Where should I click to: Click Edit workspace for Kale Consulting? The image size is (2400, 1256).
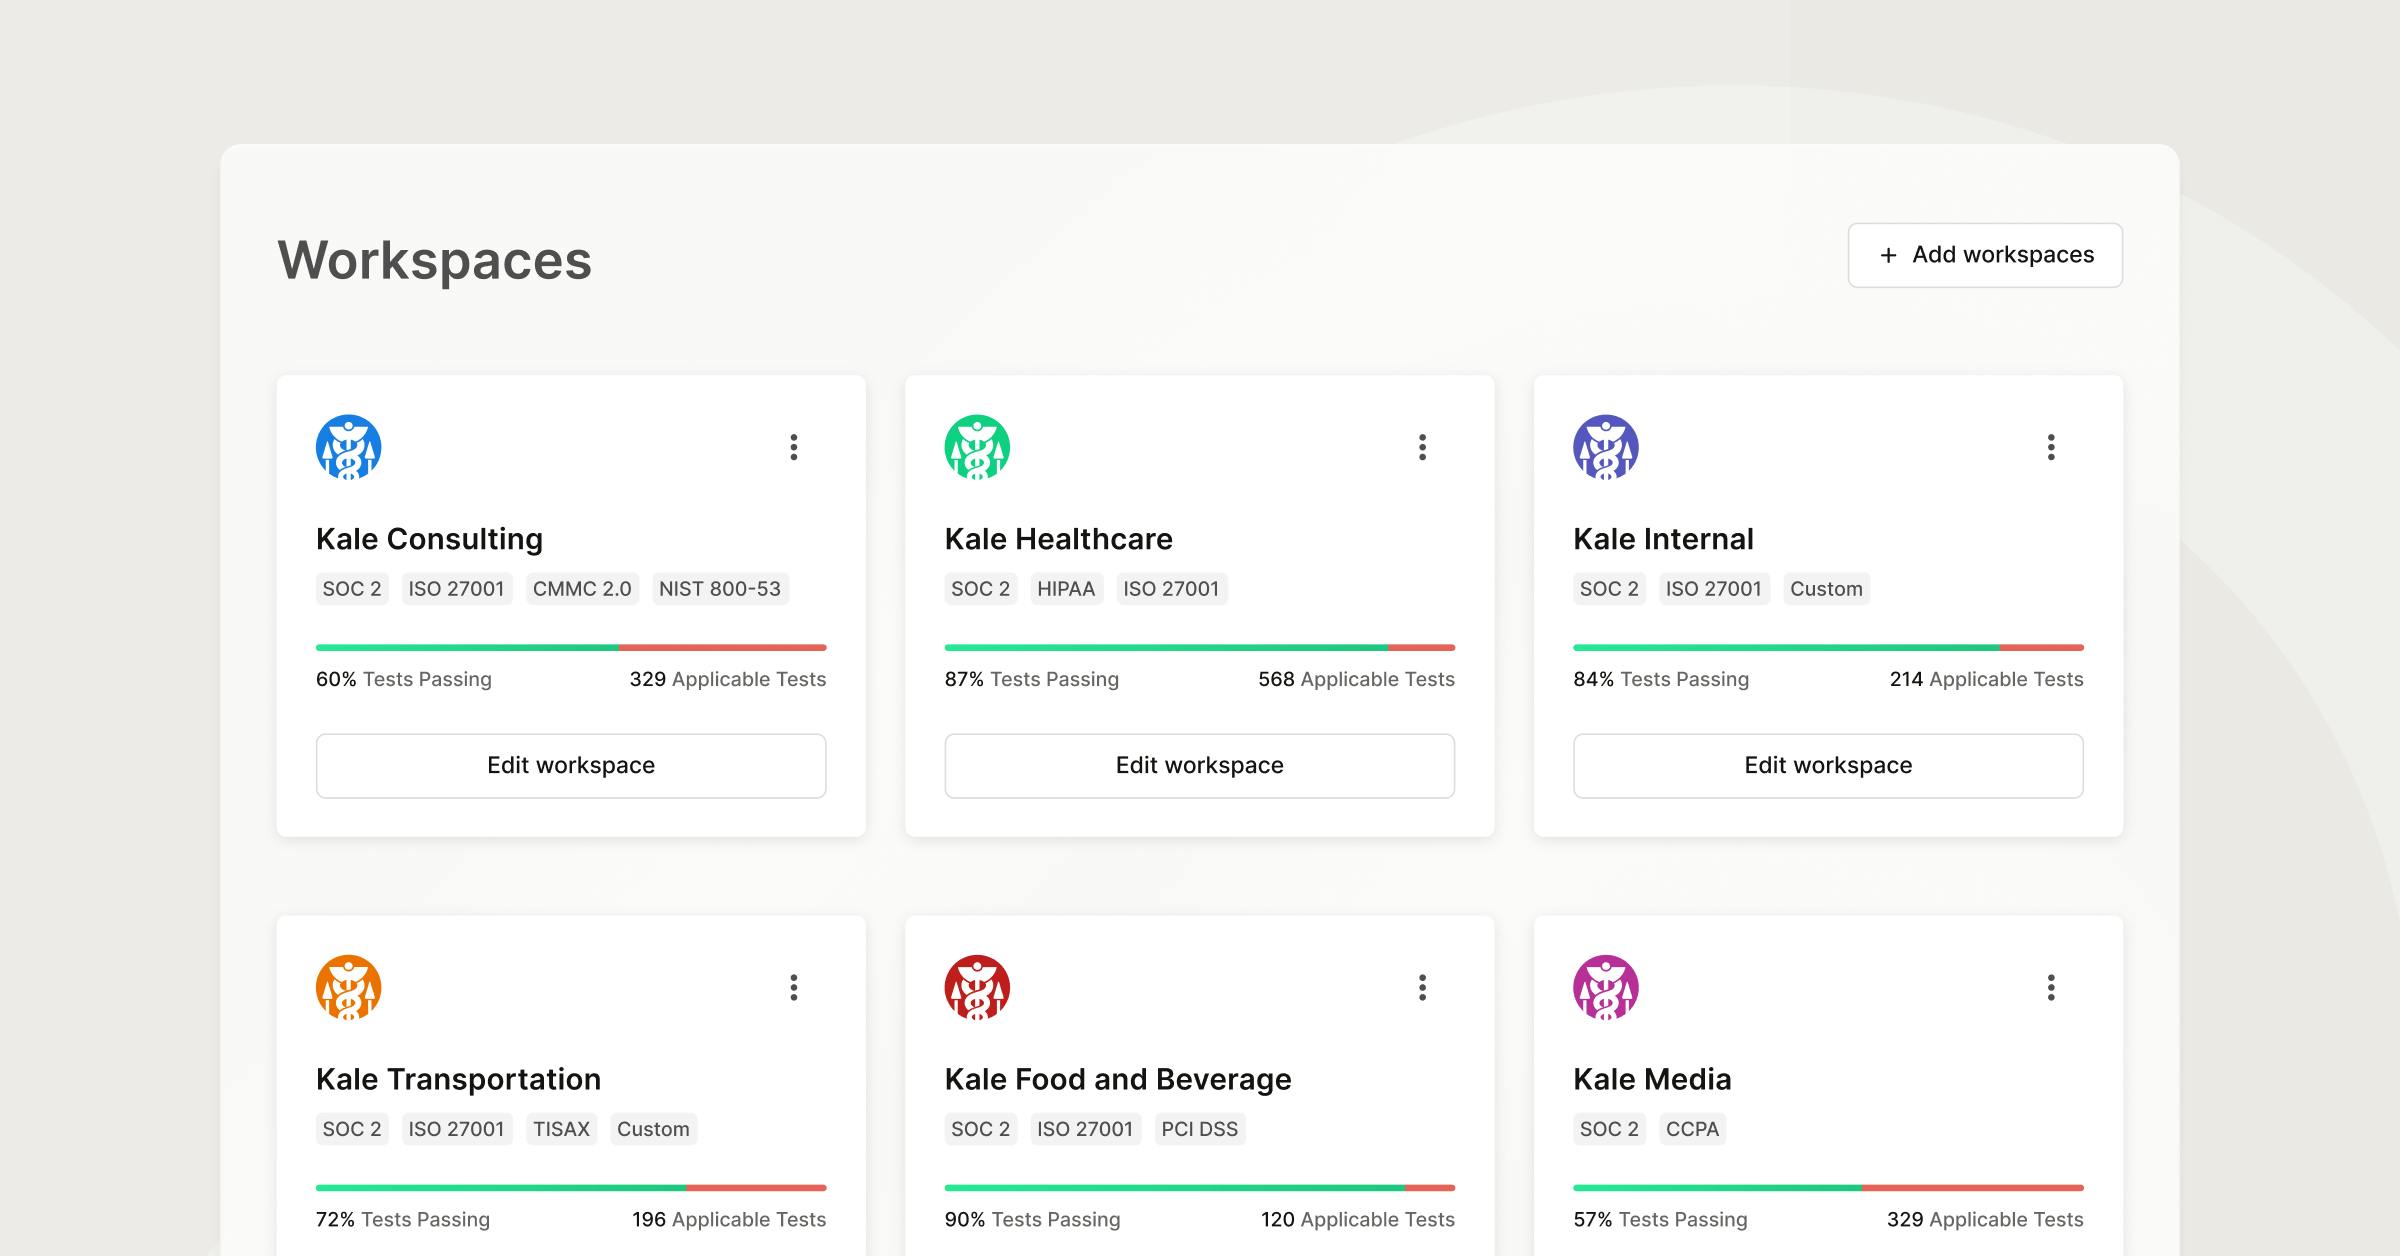570,765
